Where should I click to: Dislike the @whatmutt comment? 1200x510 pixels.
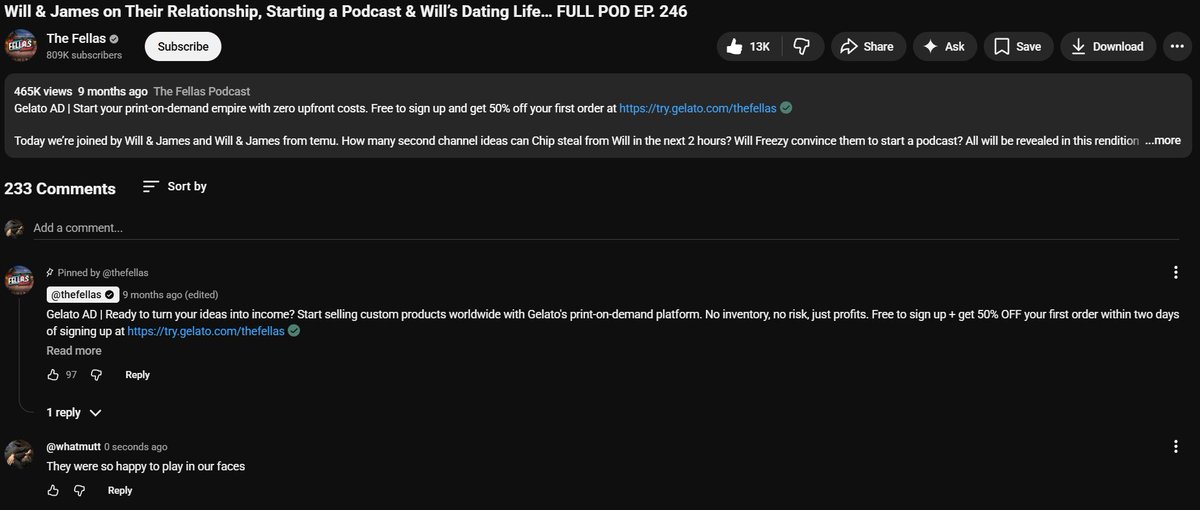point(80,491)
